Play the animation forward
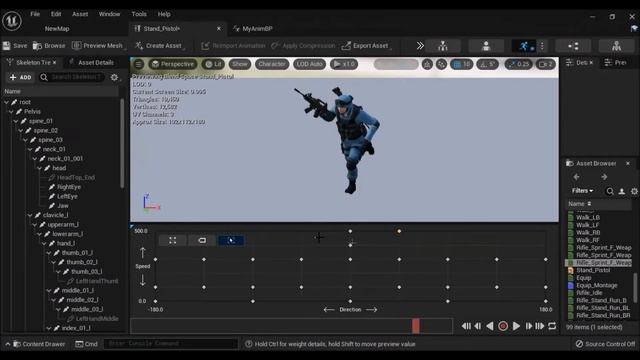This screenshot has height=360, width=640. (516, 326)
